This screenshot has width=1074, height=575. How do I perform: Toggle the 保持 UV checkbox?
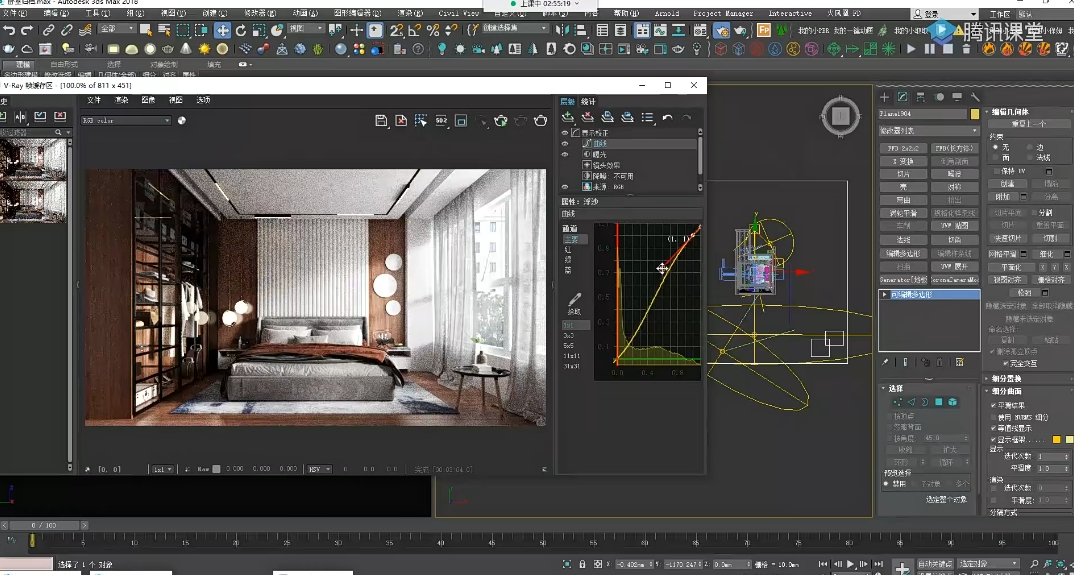(995, 171)
